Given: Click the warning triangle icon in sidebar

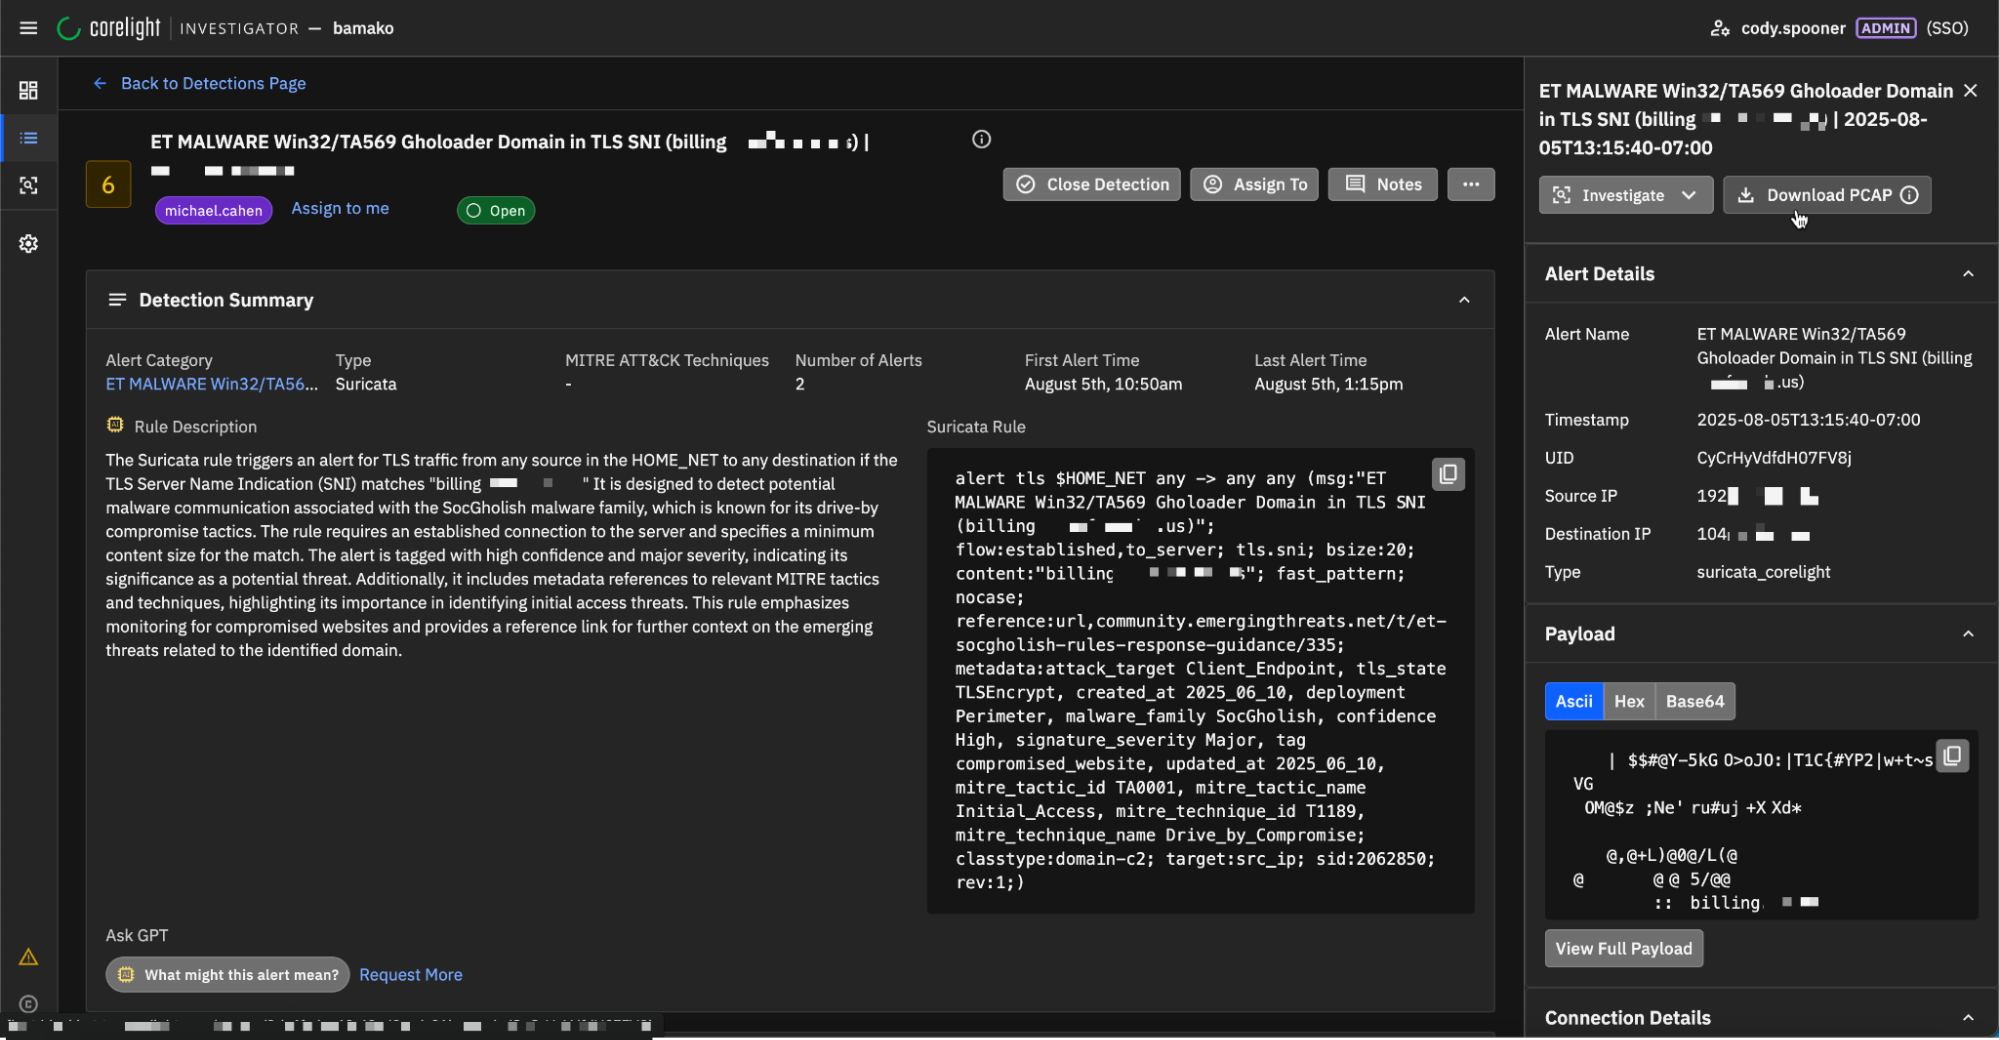Looking at the screenshot, I should coord(28,957).
